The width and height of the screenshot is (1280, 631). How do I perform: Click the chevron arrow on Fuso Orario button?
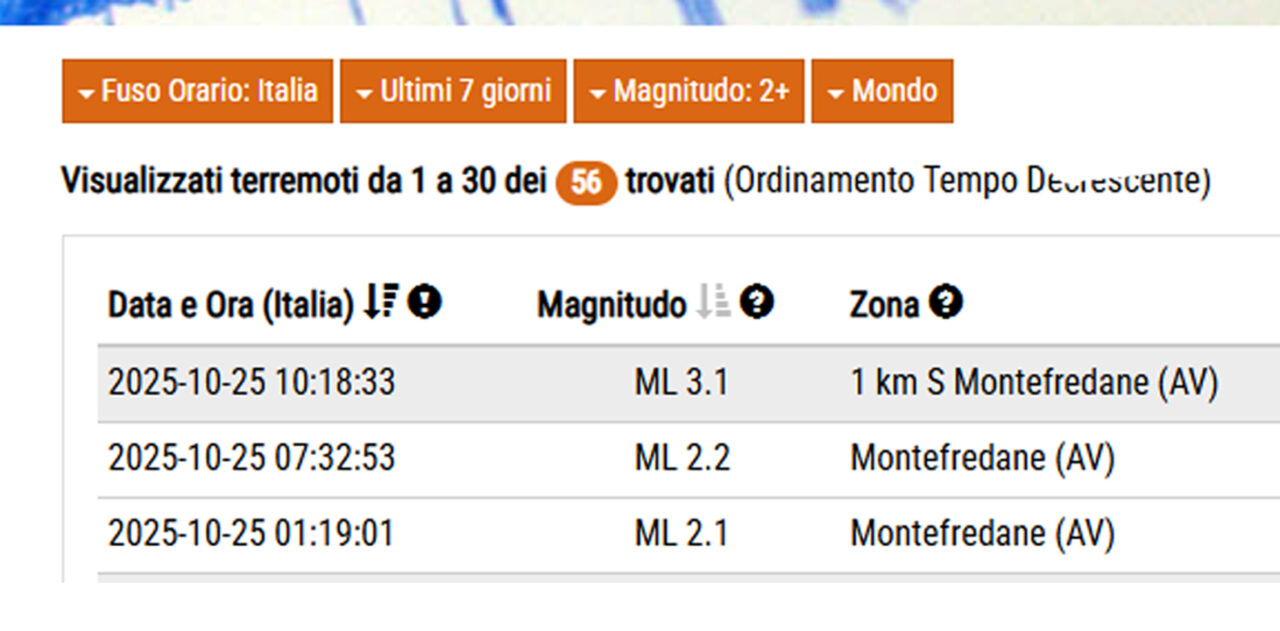[x=86, y=91]
